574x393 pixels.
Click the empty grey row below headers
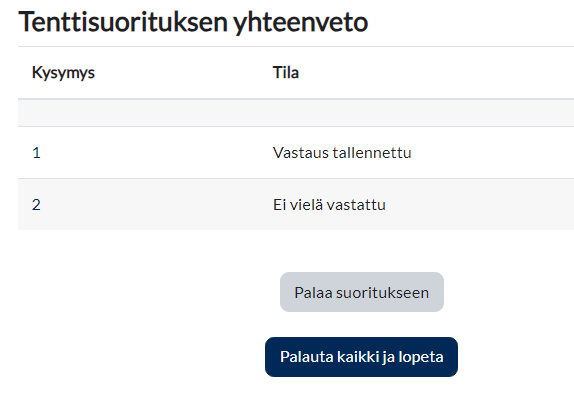(296, 113)
